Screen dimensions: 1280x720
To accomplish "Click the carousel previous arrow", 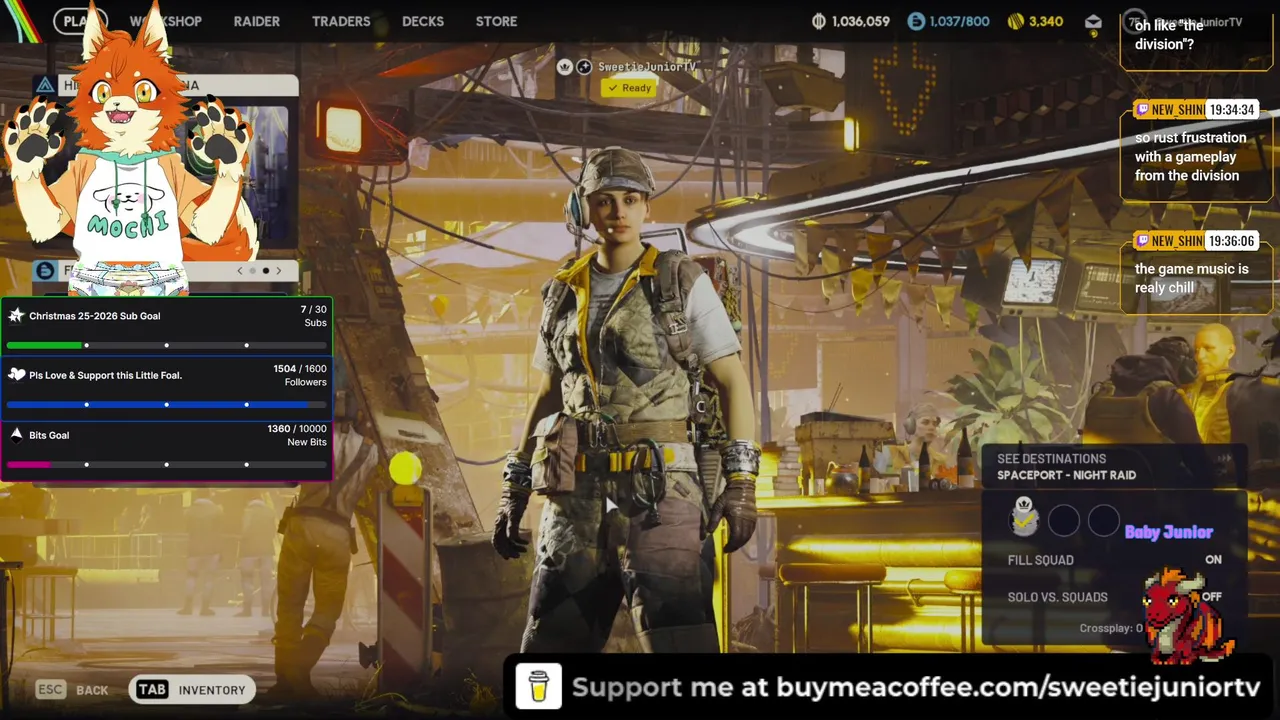I will [x=240, y=270].
